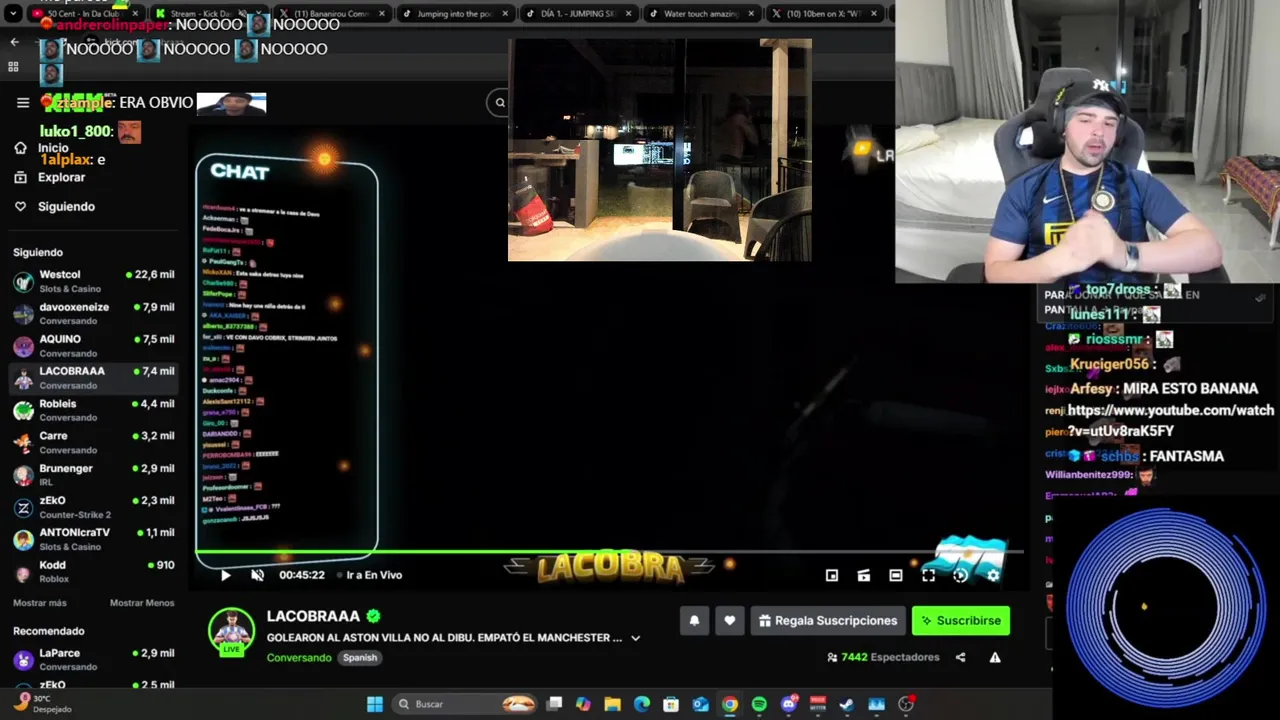The width and height of the screenshot is (1280, 720).
Task: Click the Spanish language tag
Action: pyautogui.click(x=360, y=657)
